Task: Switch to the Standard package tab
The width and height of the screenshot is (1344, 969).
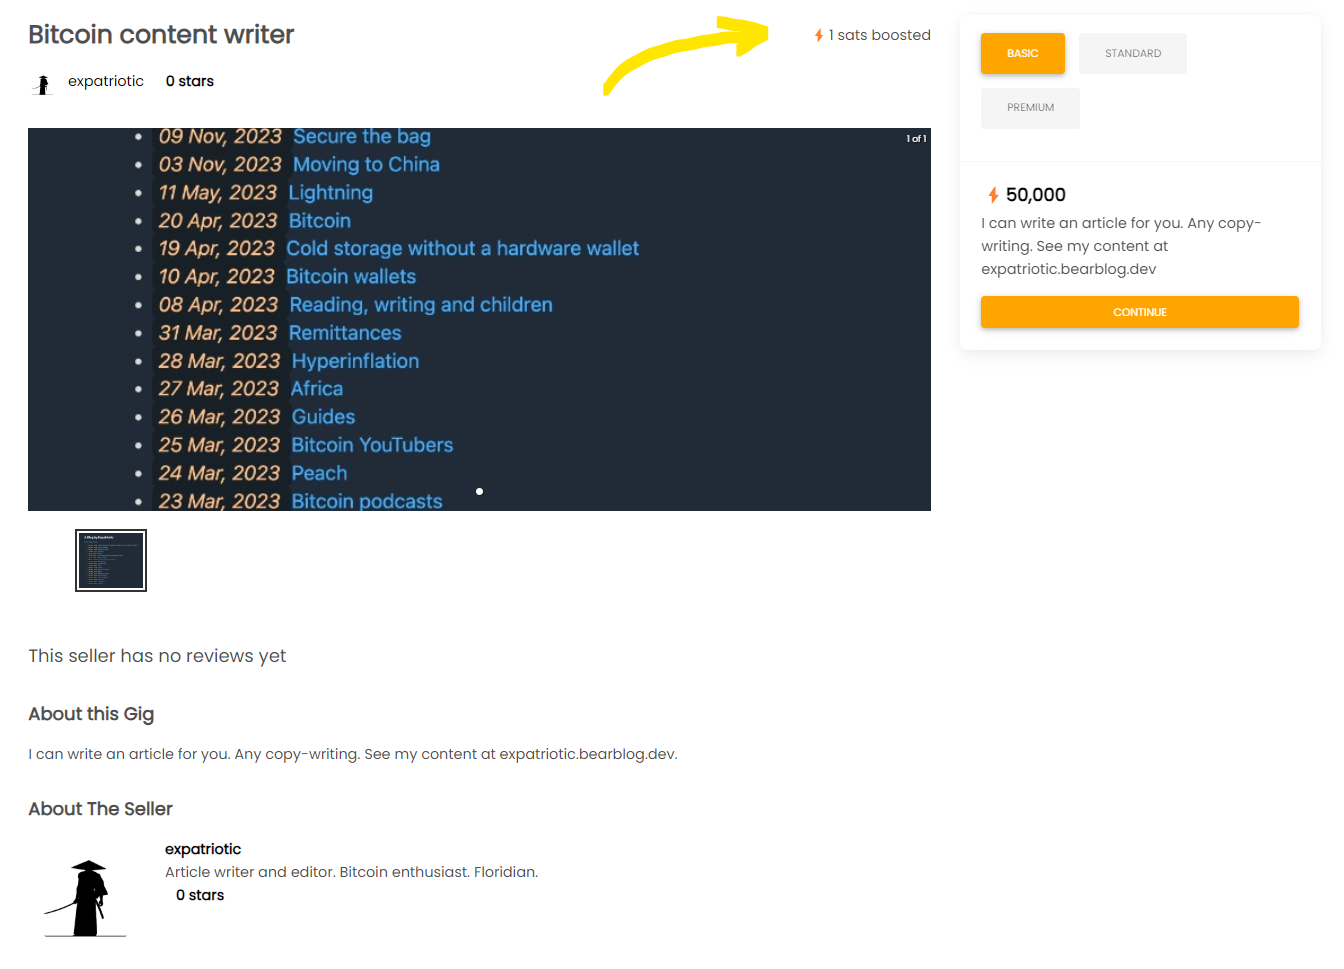Action: click(1132, 54)
